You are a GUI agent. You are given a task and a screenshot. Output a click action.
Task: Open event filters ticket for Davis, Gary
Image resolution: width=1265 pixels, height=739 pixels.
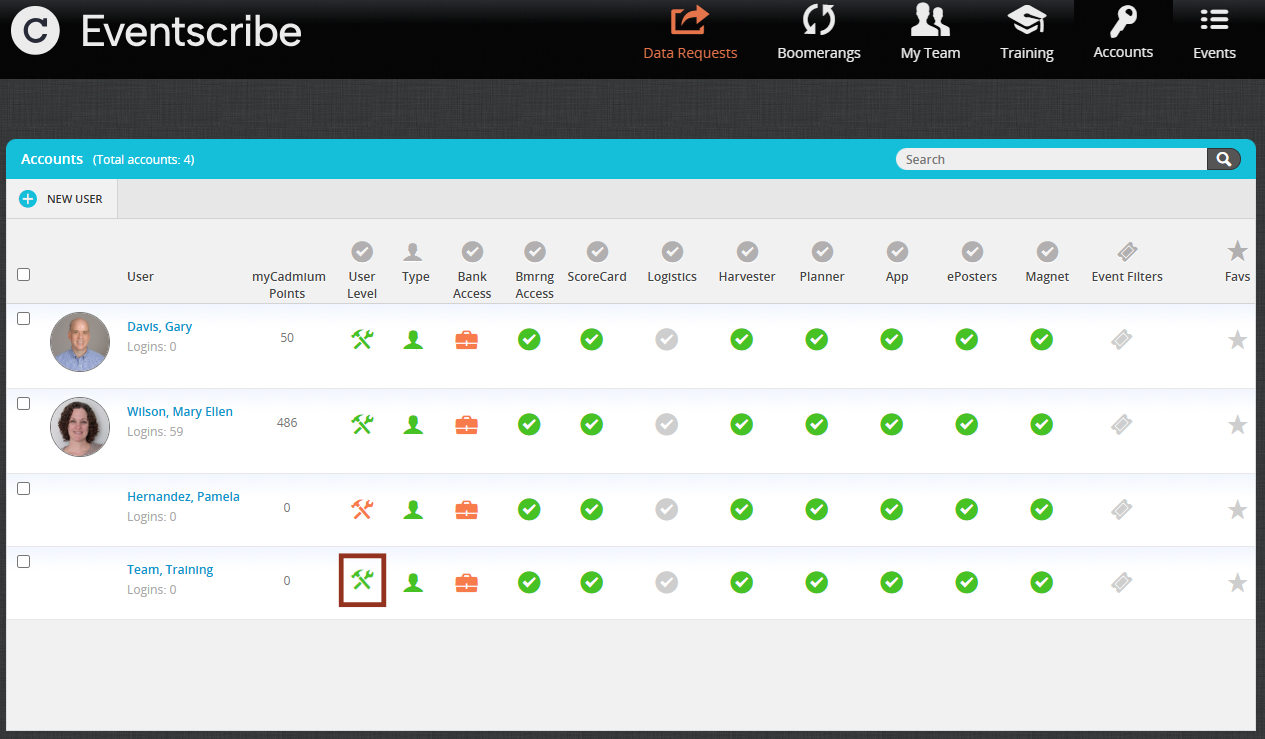[1122, 340]
